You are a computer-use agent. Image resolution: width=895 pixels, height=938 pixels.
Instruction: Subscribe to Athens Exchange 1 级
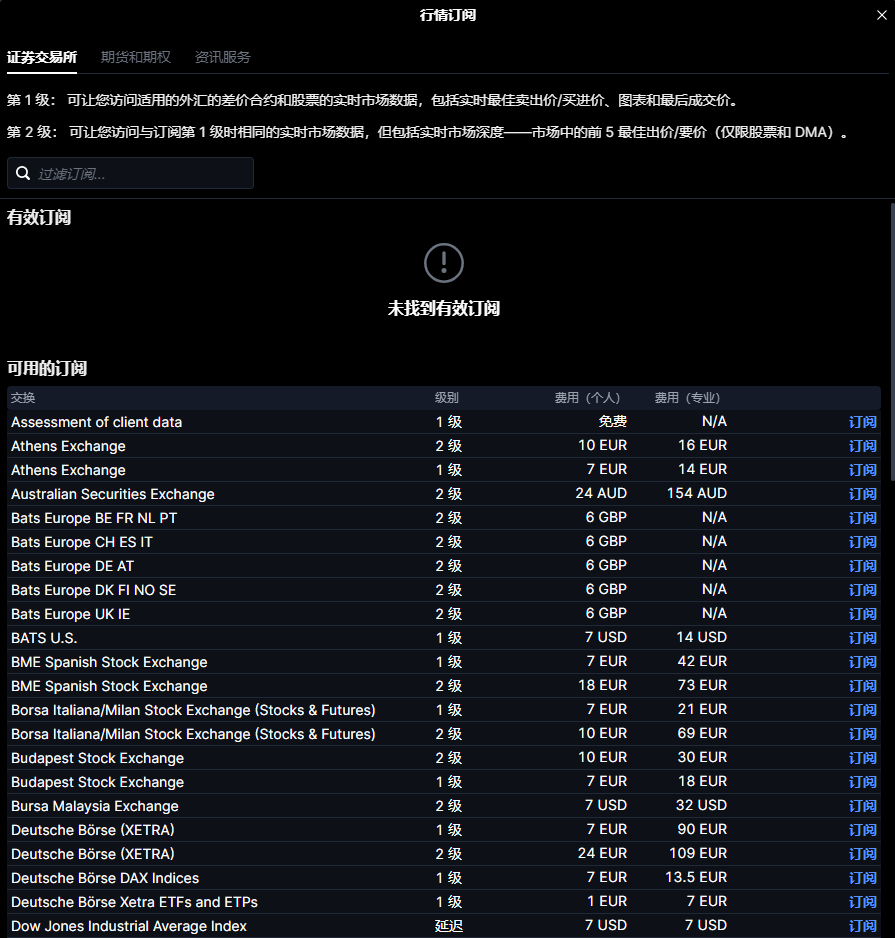pyautogui.click(x=863, y=470)
